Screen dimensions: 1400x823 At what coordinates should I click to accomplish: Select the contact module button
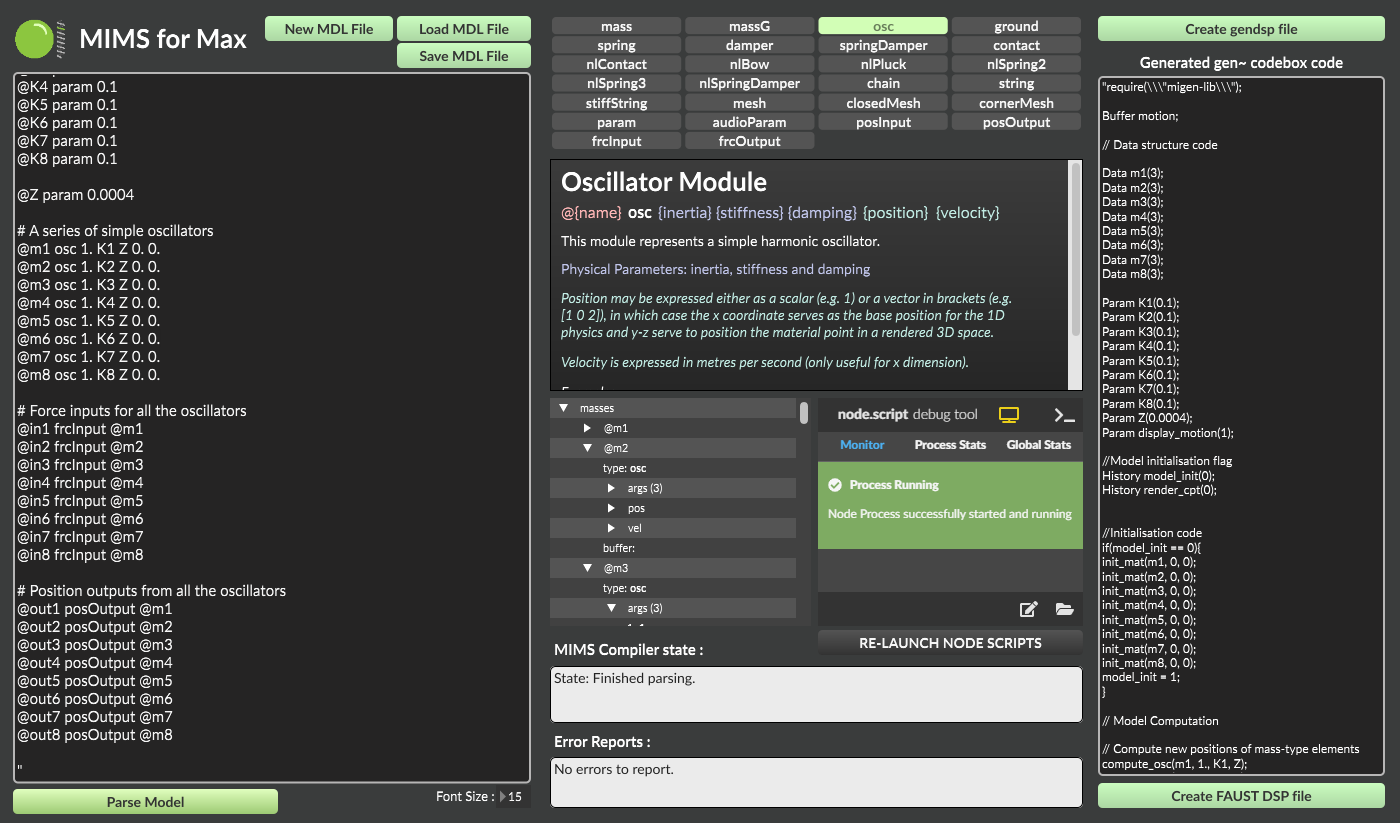click(1016, 45)
